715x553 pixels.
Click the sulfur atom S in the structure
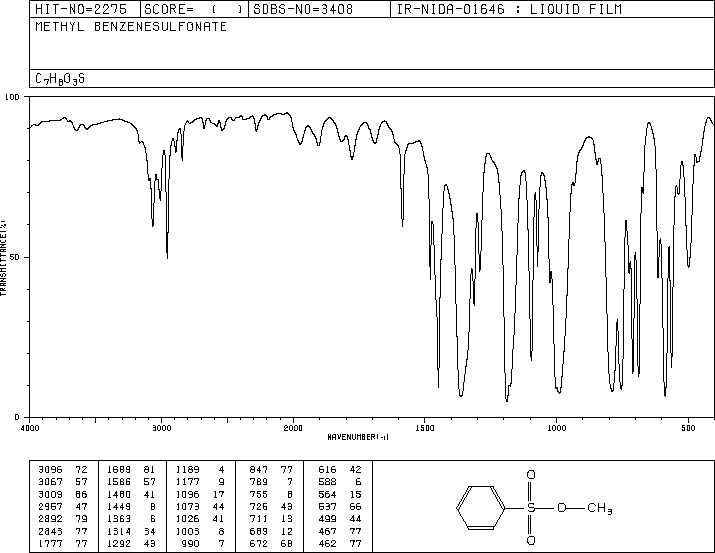pyautogui.click(x=531, y=507)
